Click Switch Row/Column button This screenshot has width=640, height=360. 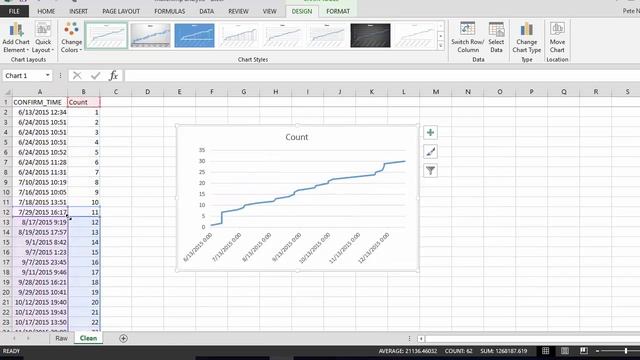pyautogui.click(x=468, y=38)
